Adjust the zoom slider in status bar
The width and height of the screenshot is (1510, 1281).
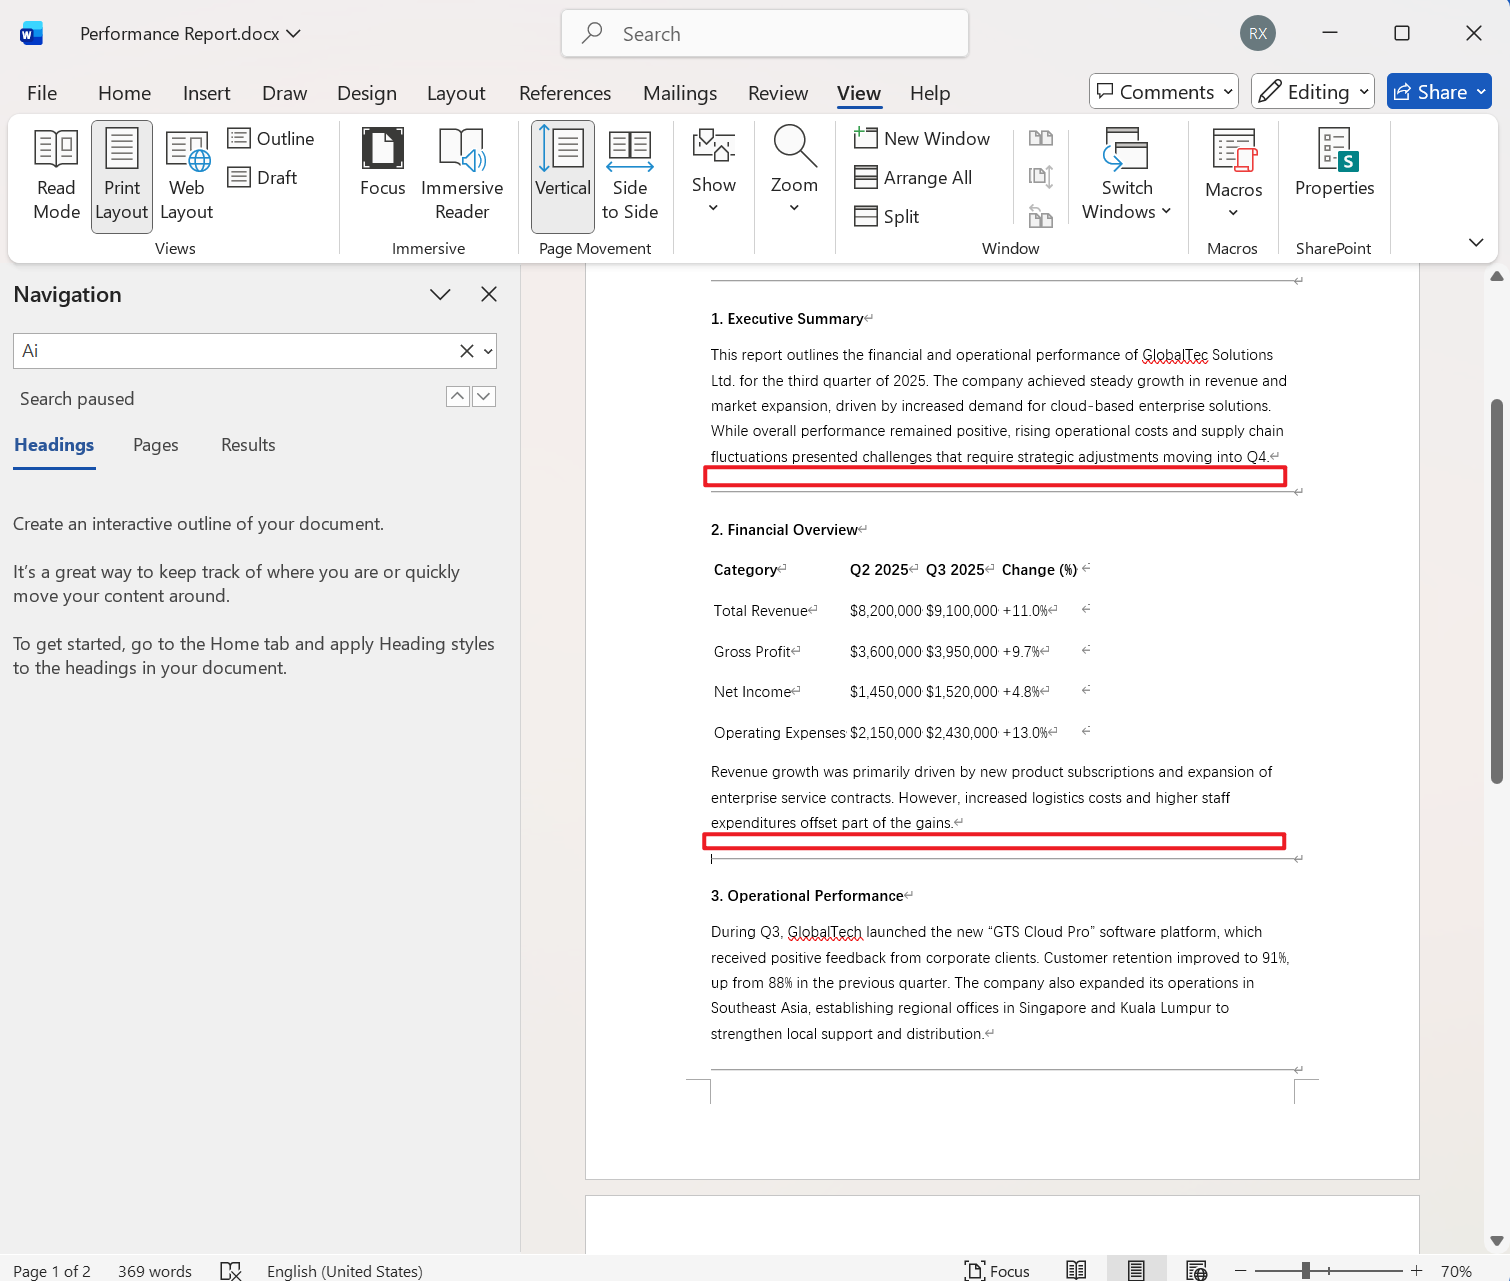click(1306, 1271)
